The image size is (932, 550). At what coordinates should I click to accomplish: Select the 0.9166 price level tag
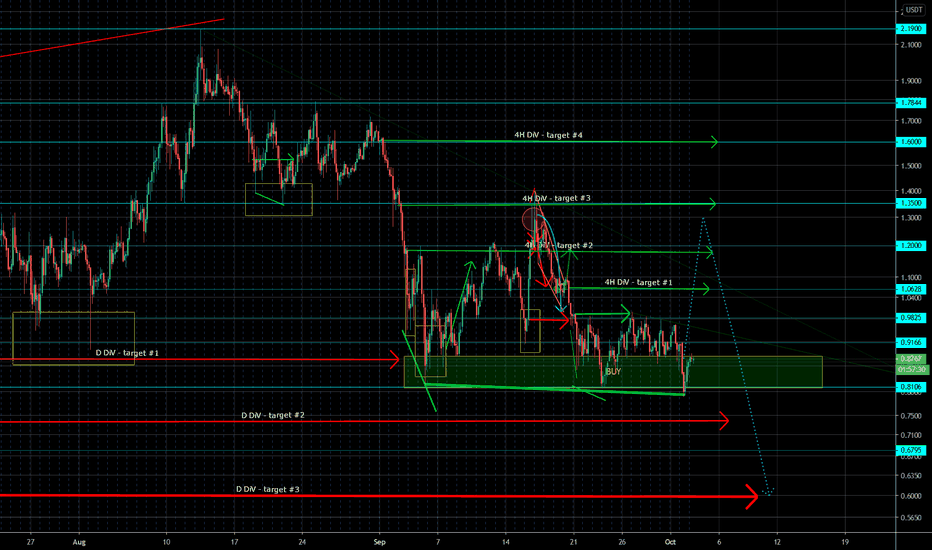click(911, 342)
